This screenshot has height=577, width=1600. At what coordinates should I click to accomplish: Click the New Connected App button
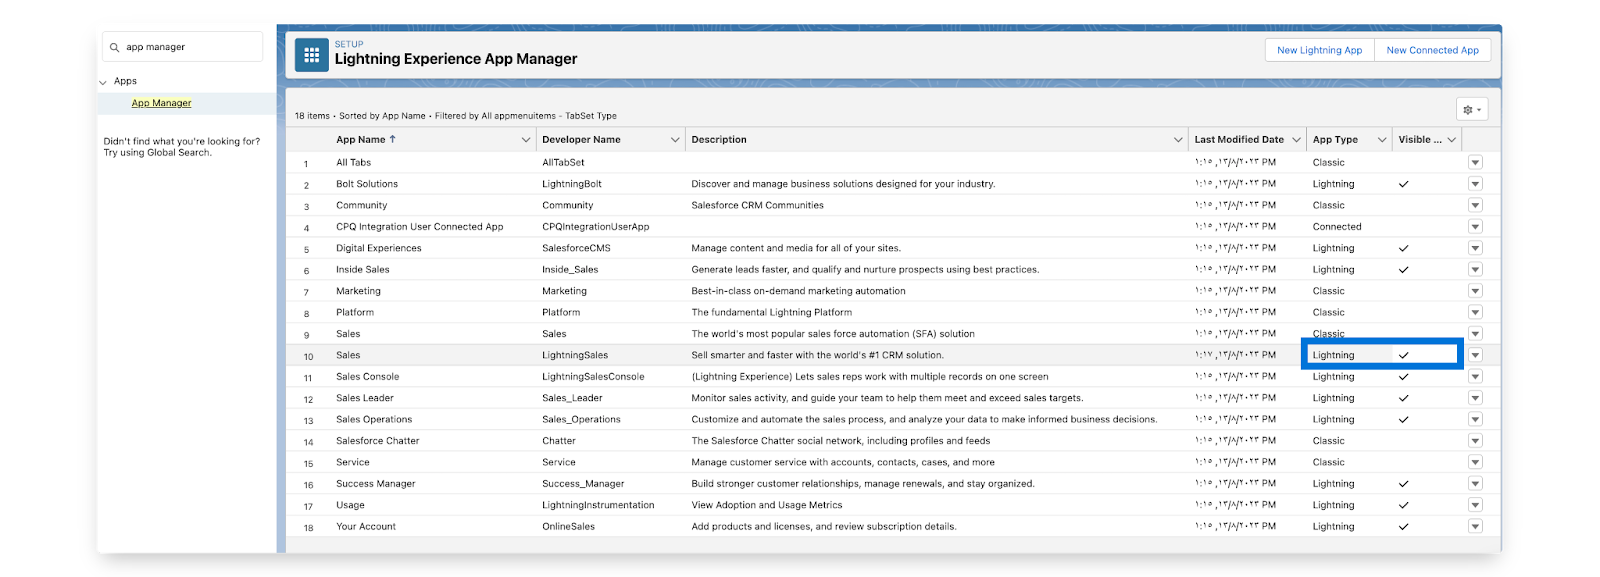(1432, 50)
